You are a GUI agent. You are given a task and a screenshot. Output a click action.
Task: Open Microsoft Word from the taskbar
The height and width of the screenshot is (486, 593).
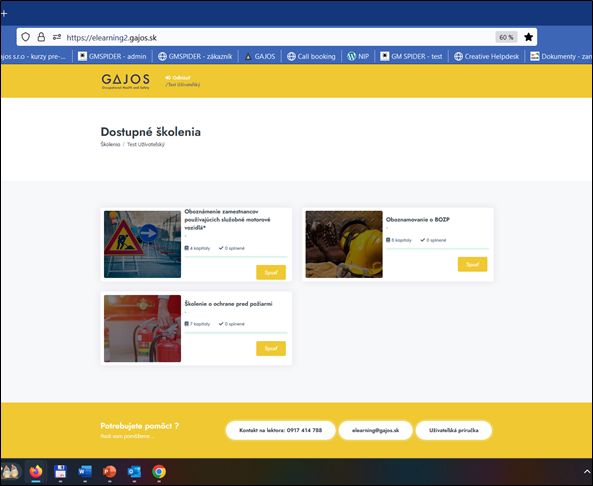[85, 472]
